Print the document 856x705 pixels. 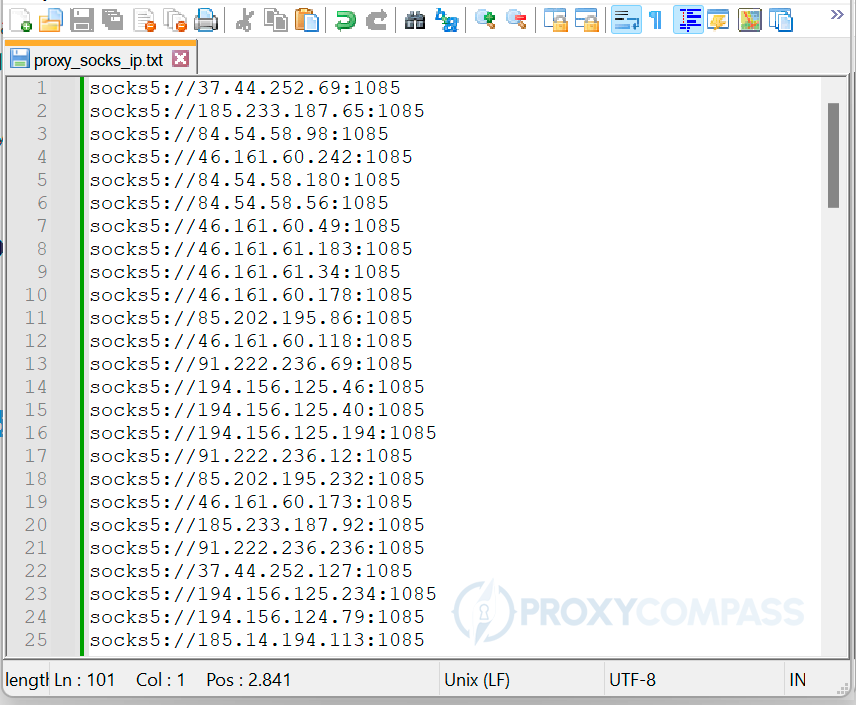(206, 20)
